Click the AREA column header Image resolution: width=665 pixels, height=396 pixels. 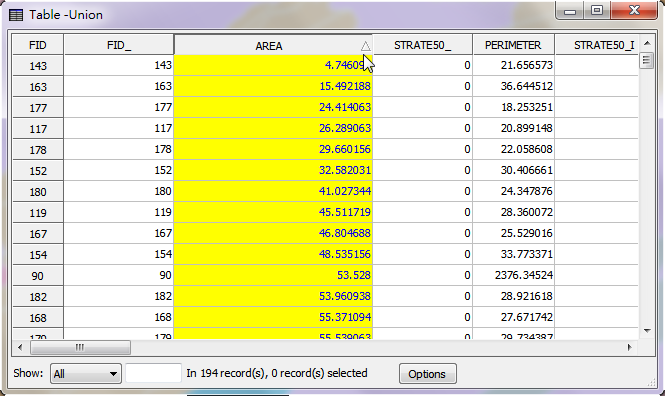point(273,45)
